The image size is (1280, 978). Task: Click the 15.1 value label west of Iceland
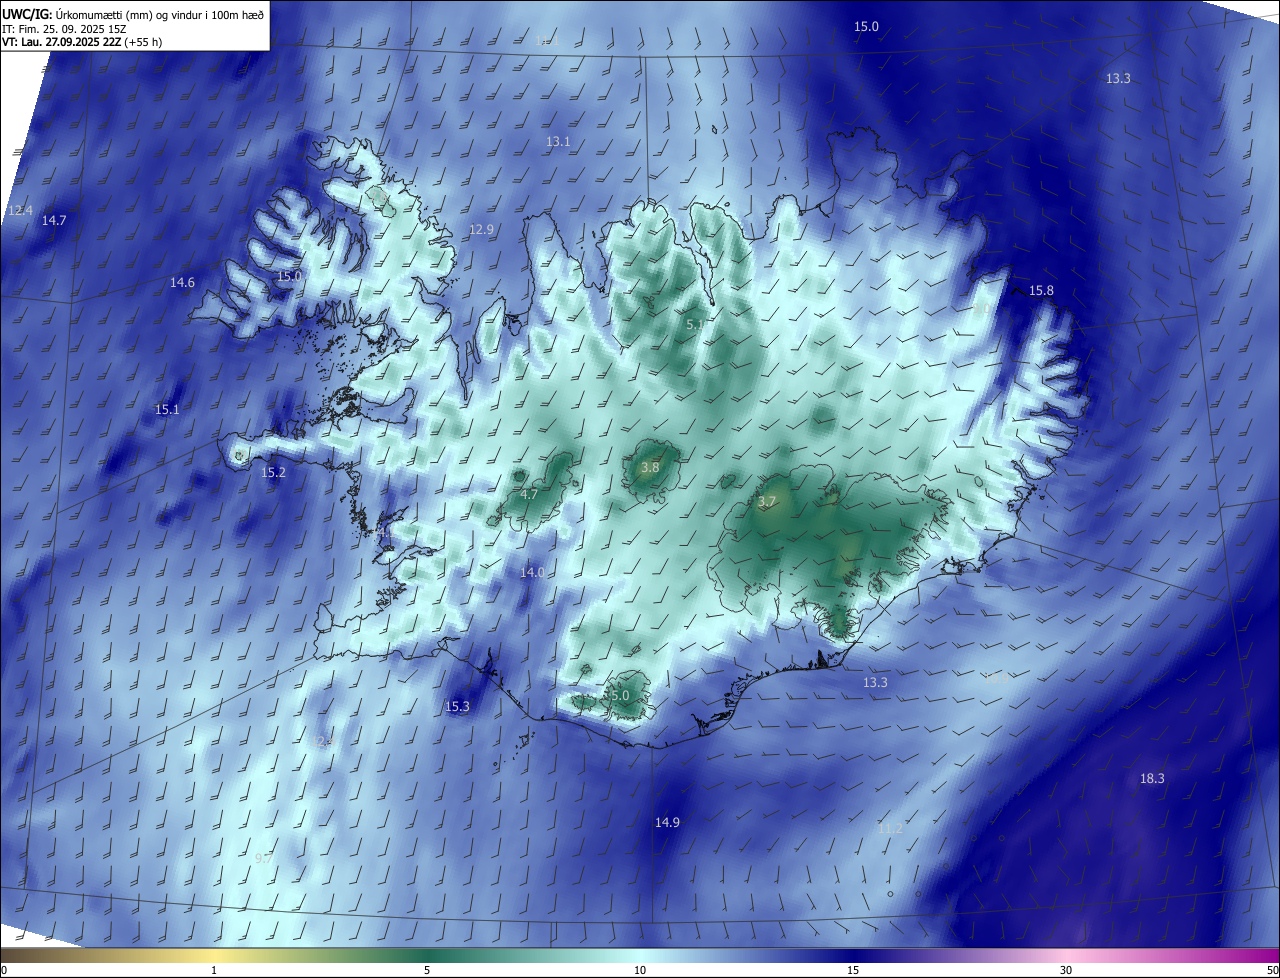pyautogui.click(x=167, y=410)
